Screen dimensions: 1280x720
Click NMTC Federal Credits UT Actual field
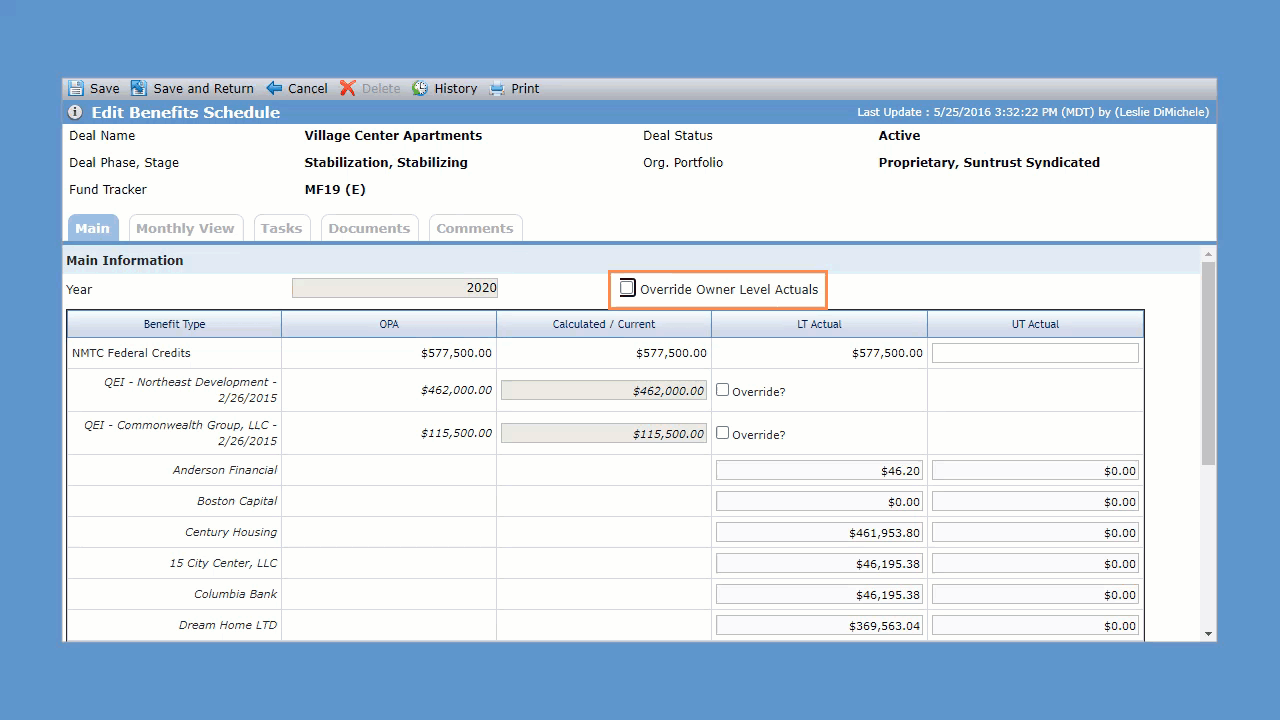tap(1035, 353)
